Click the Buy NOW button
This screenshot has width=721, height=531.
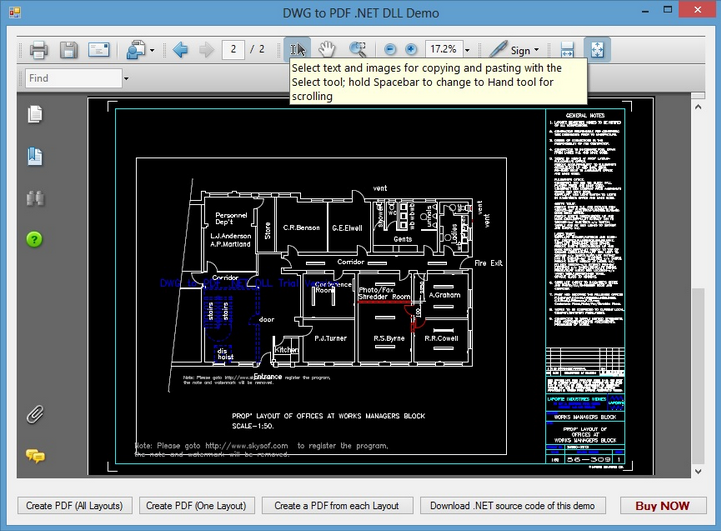663,506
